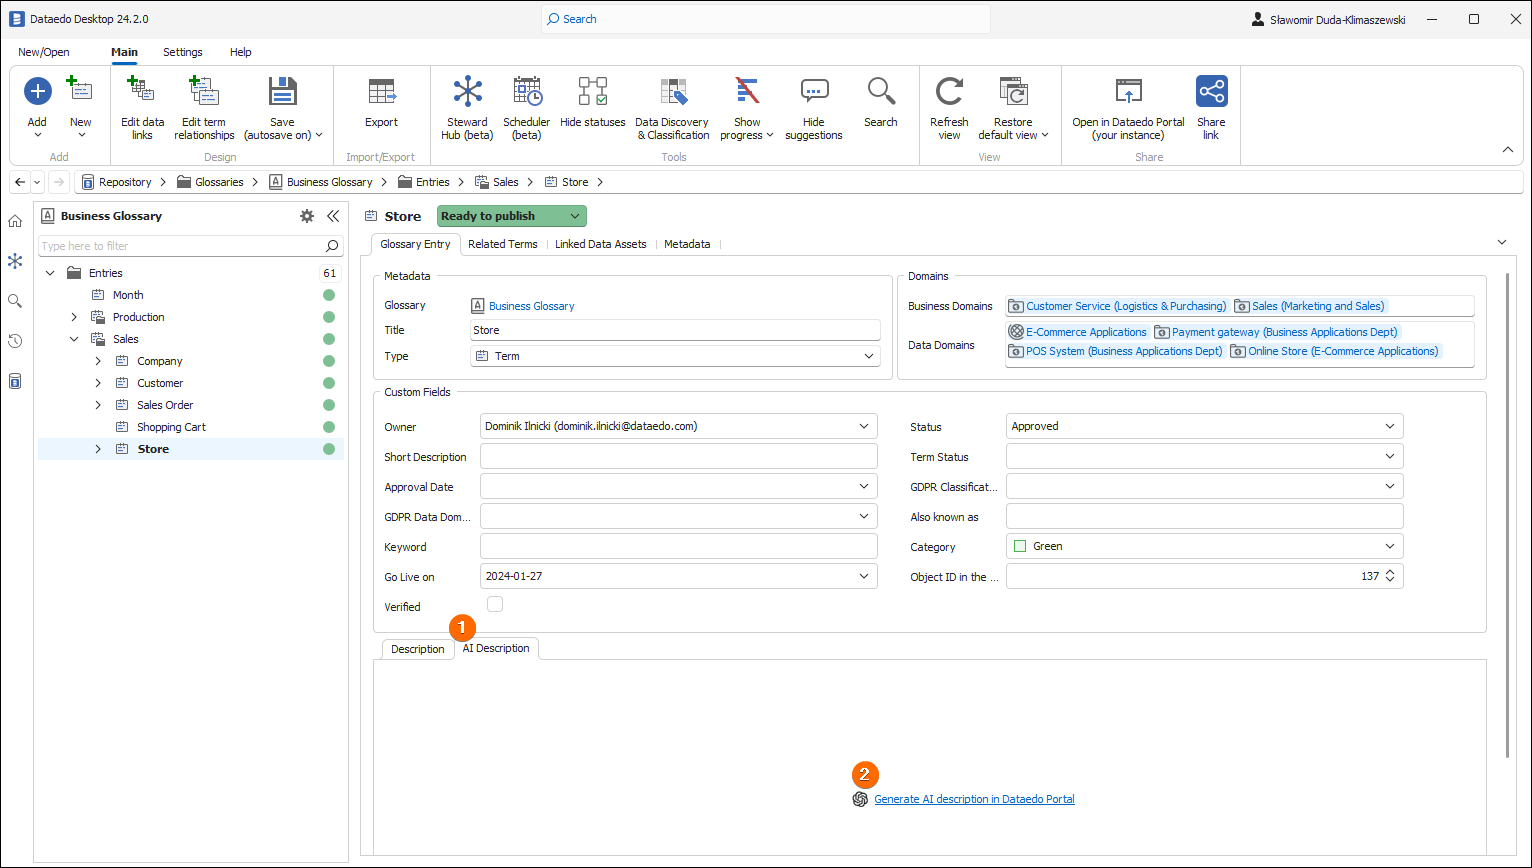
Task: Expand the Sales Order tree node
Action: tap(98, 405)
